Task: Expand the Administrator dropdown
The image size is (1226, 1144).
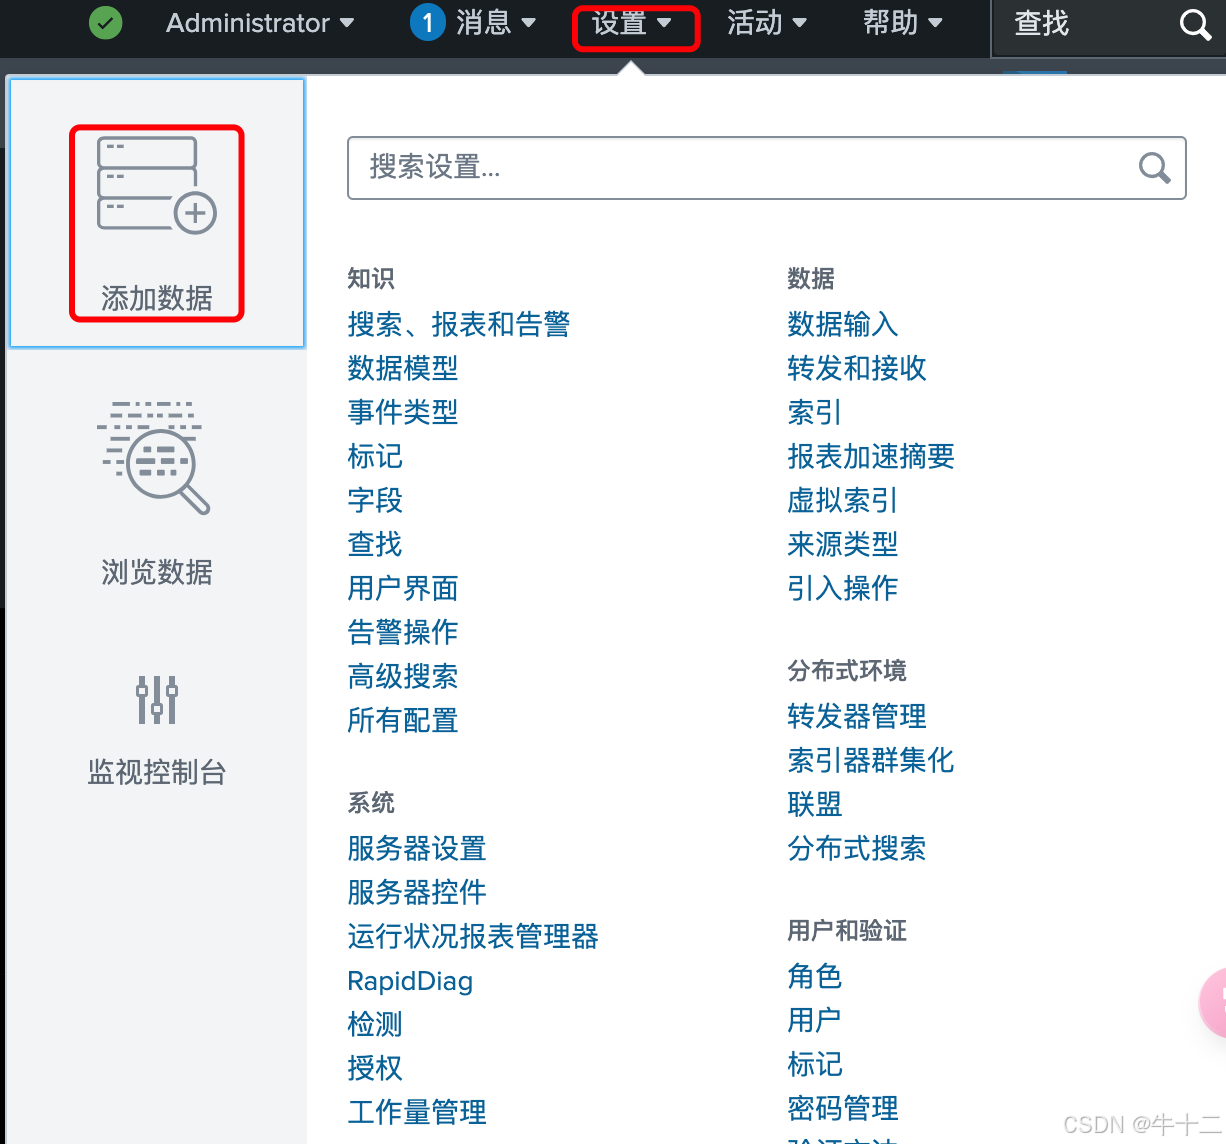Action: (259, 23)
